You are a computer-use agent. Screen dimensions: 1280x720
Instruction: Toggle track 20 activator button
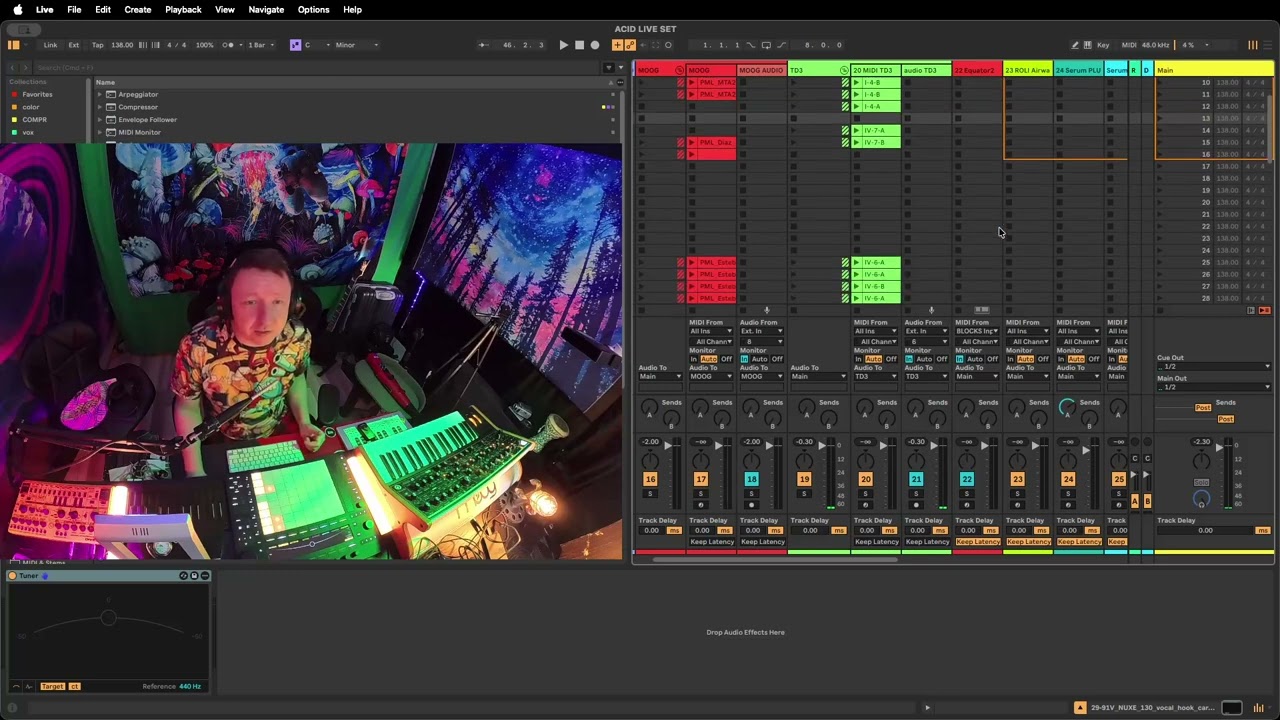(865, 480)
